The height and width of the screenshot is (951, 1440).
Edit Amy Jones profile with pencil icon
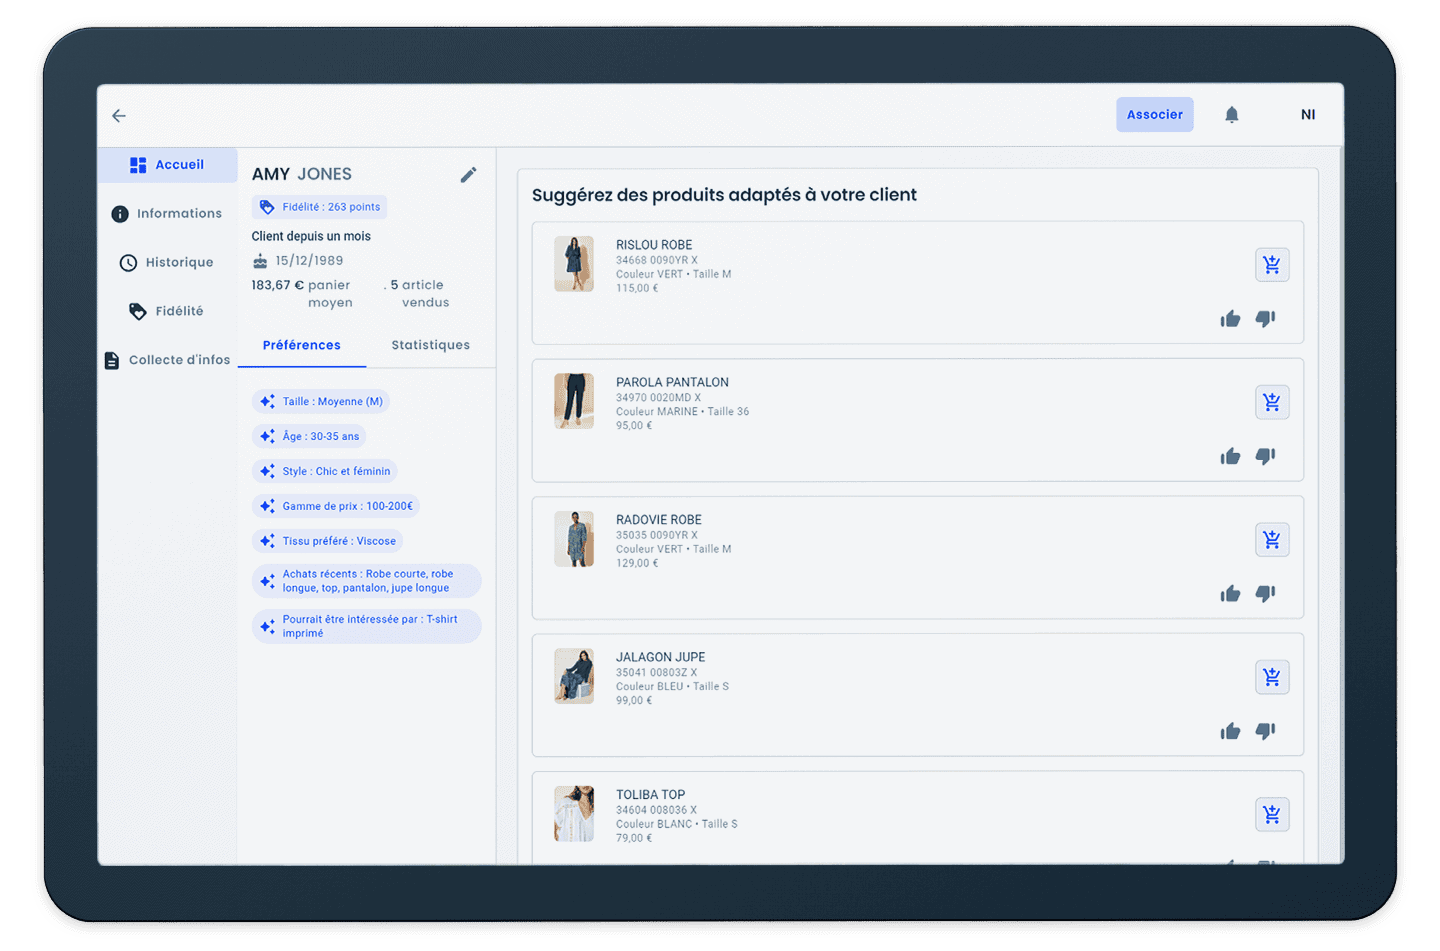(468, 175)
